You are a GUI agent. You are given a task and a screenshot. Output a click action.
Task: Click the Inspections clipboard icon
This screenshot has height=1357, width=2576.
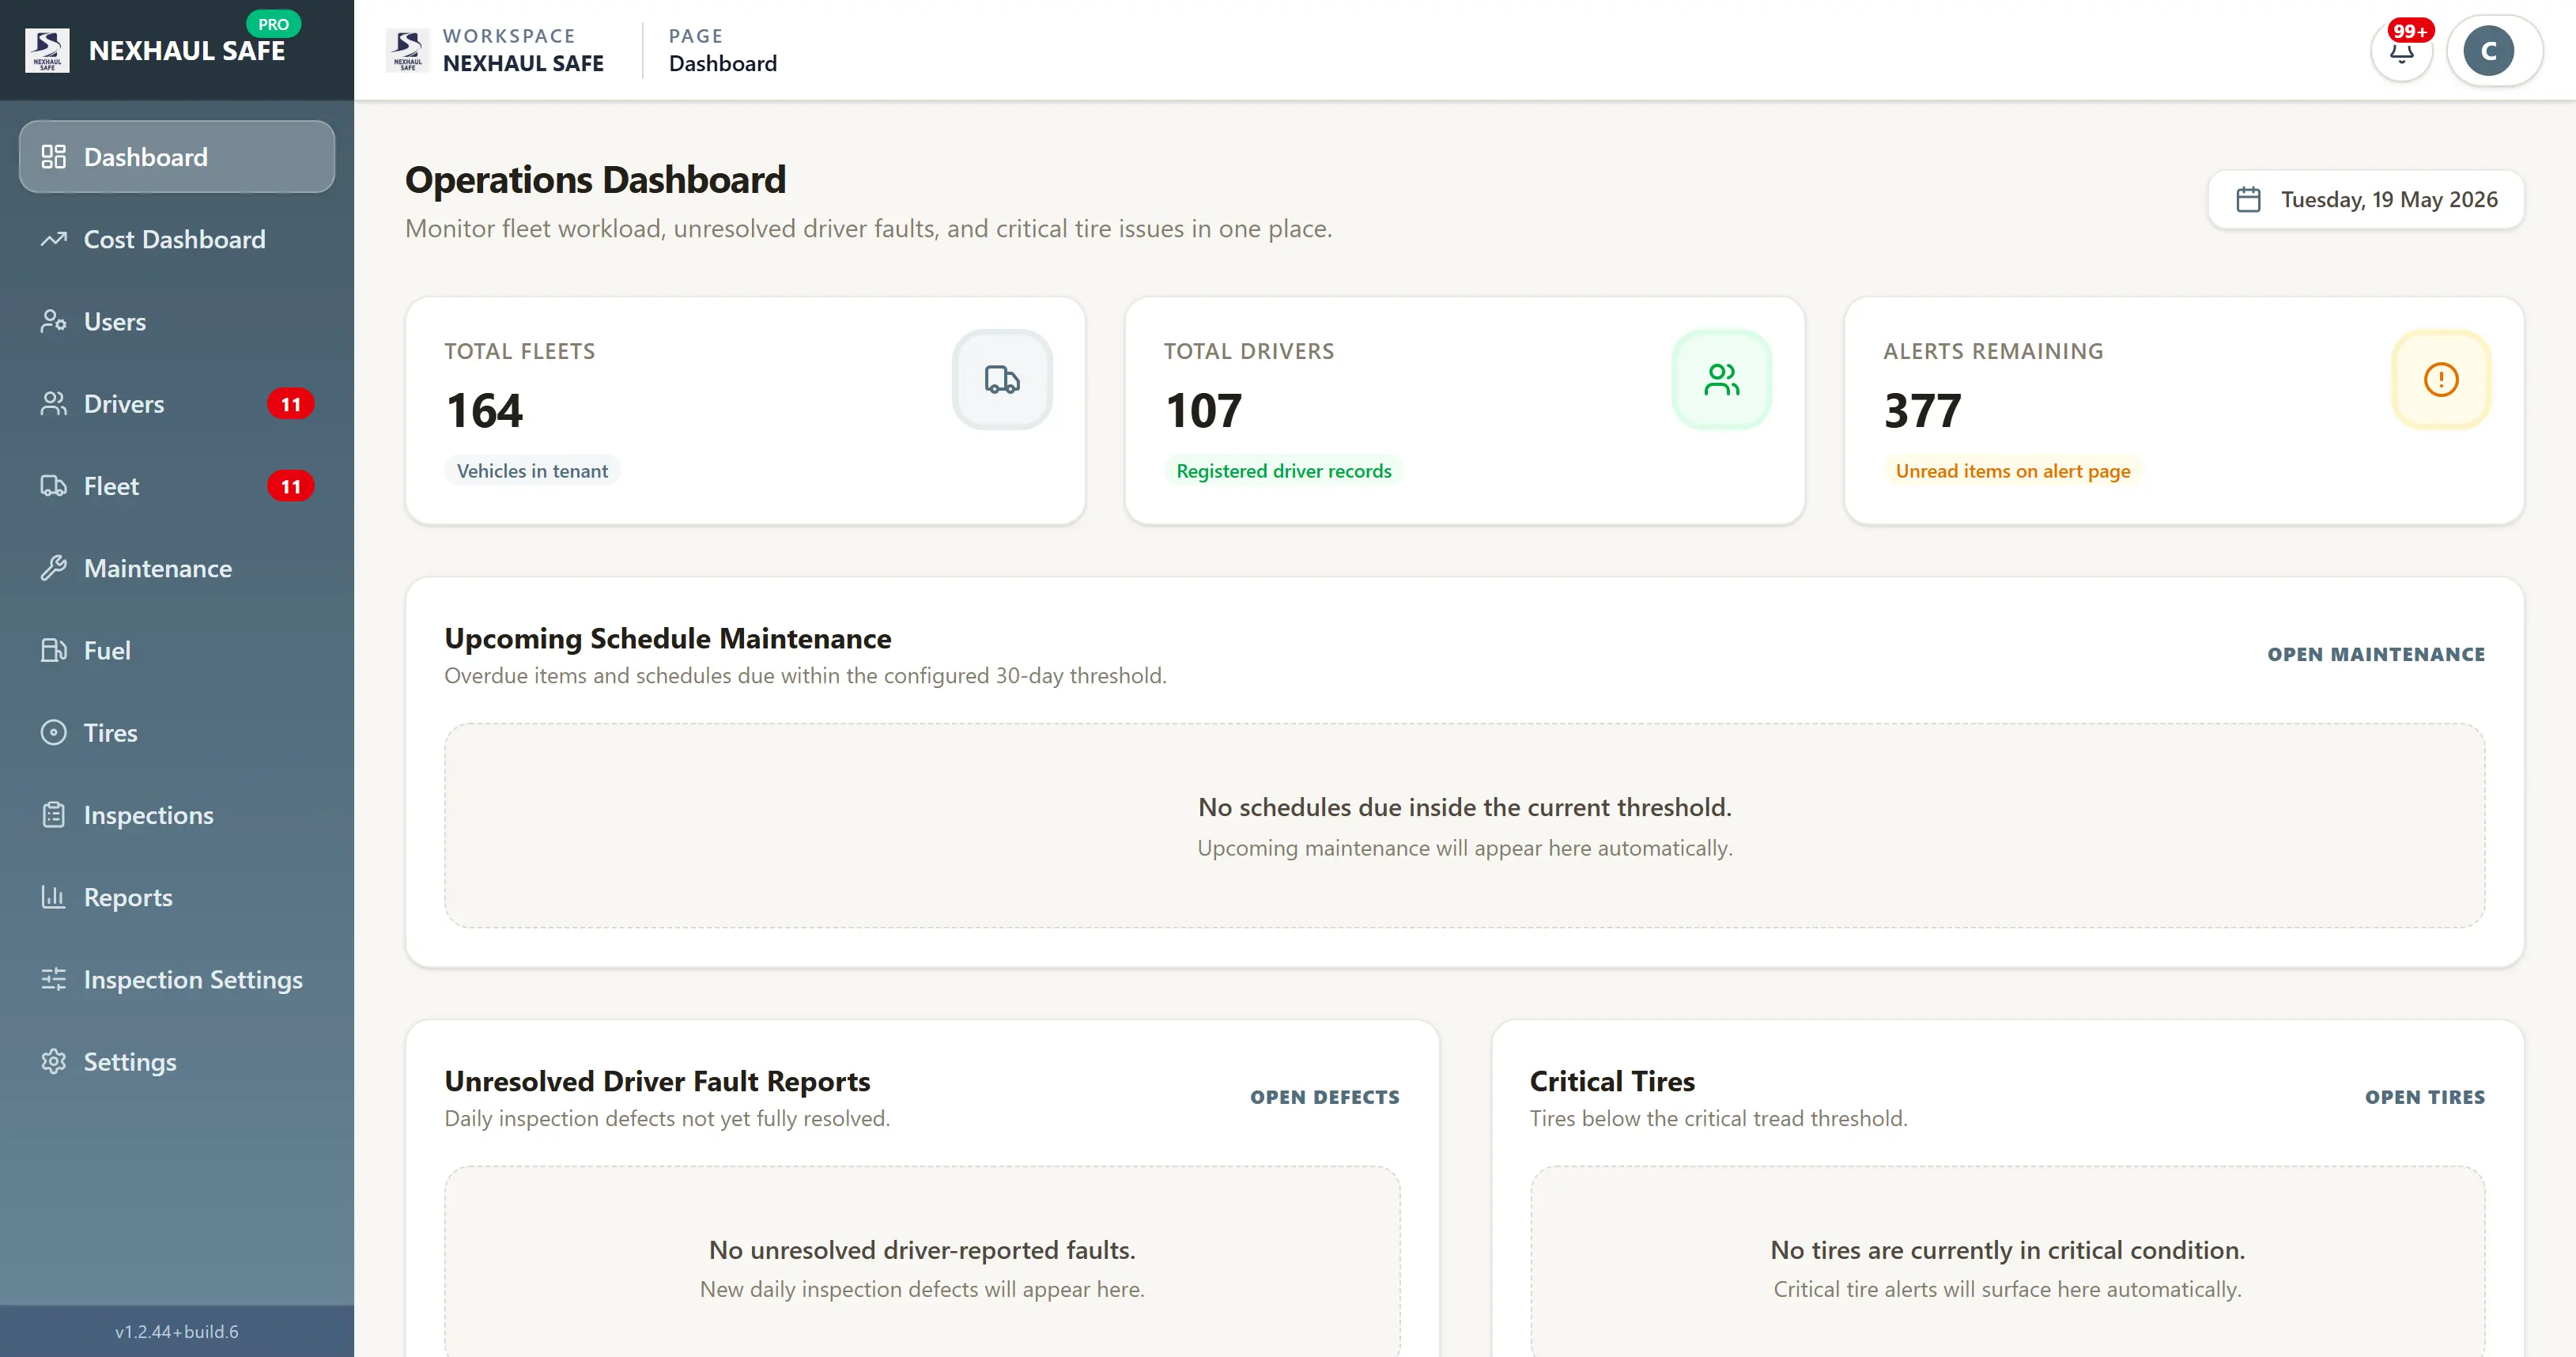(53, 815)
